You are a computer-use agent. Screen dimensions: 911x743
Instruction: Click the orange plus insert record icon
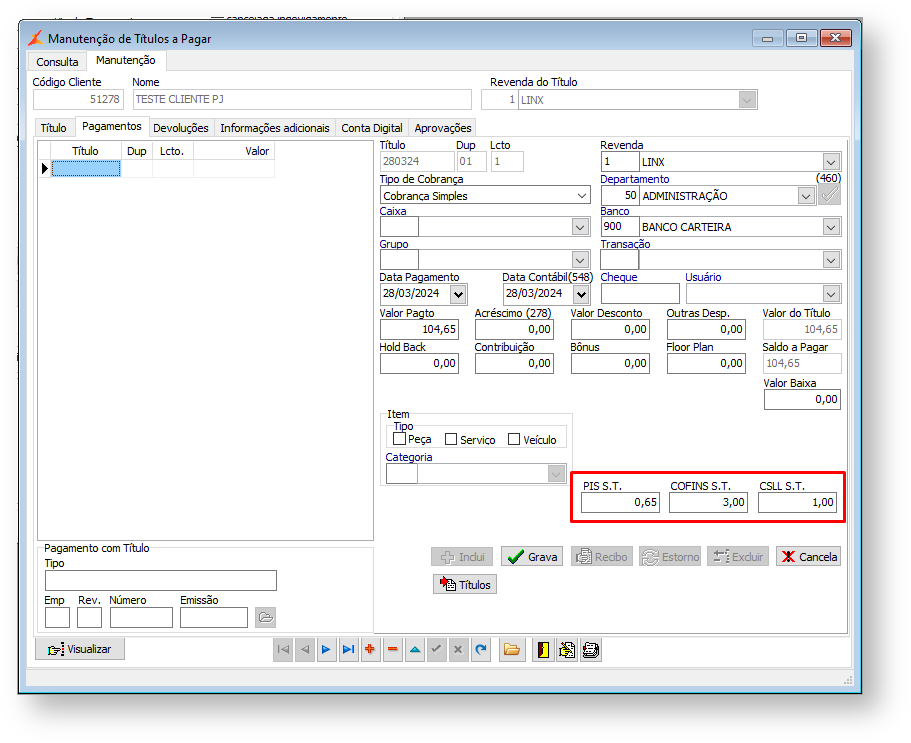click(370, 650)
